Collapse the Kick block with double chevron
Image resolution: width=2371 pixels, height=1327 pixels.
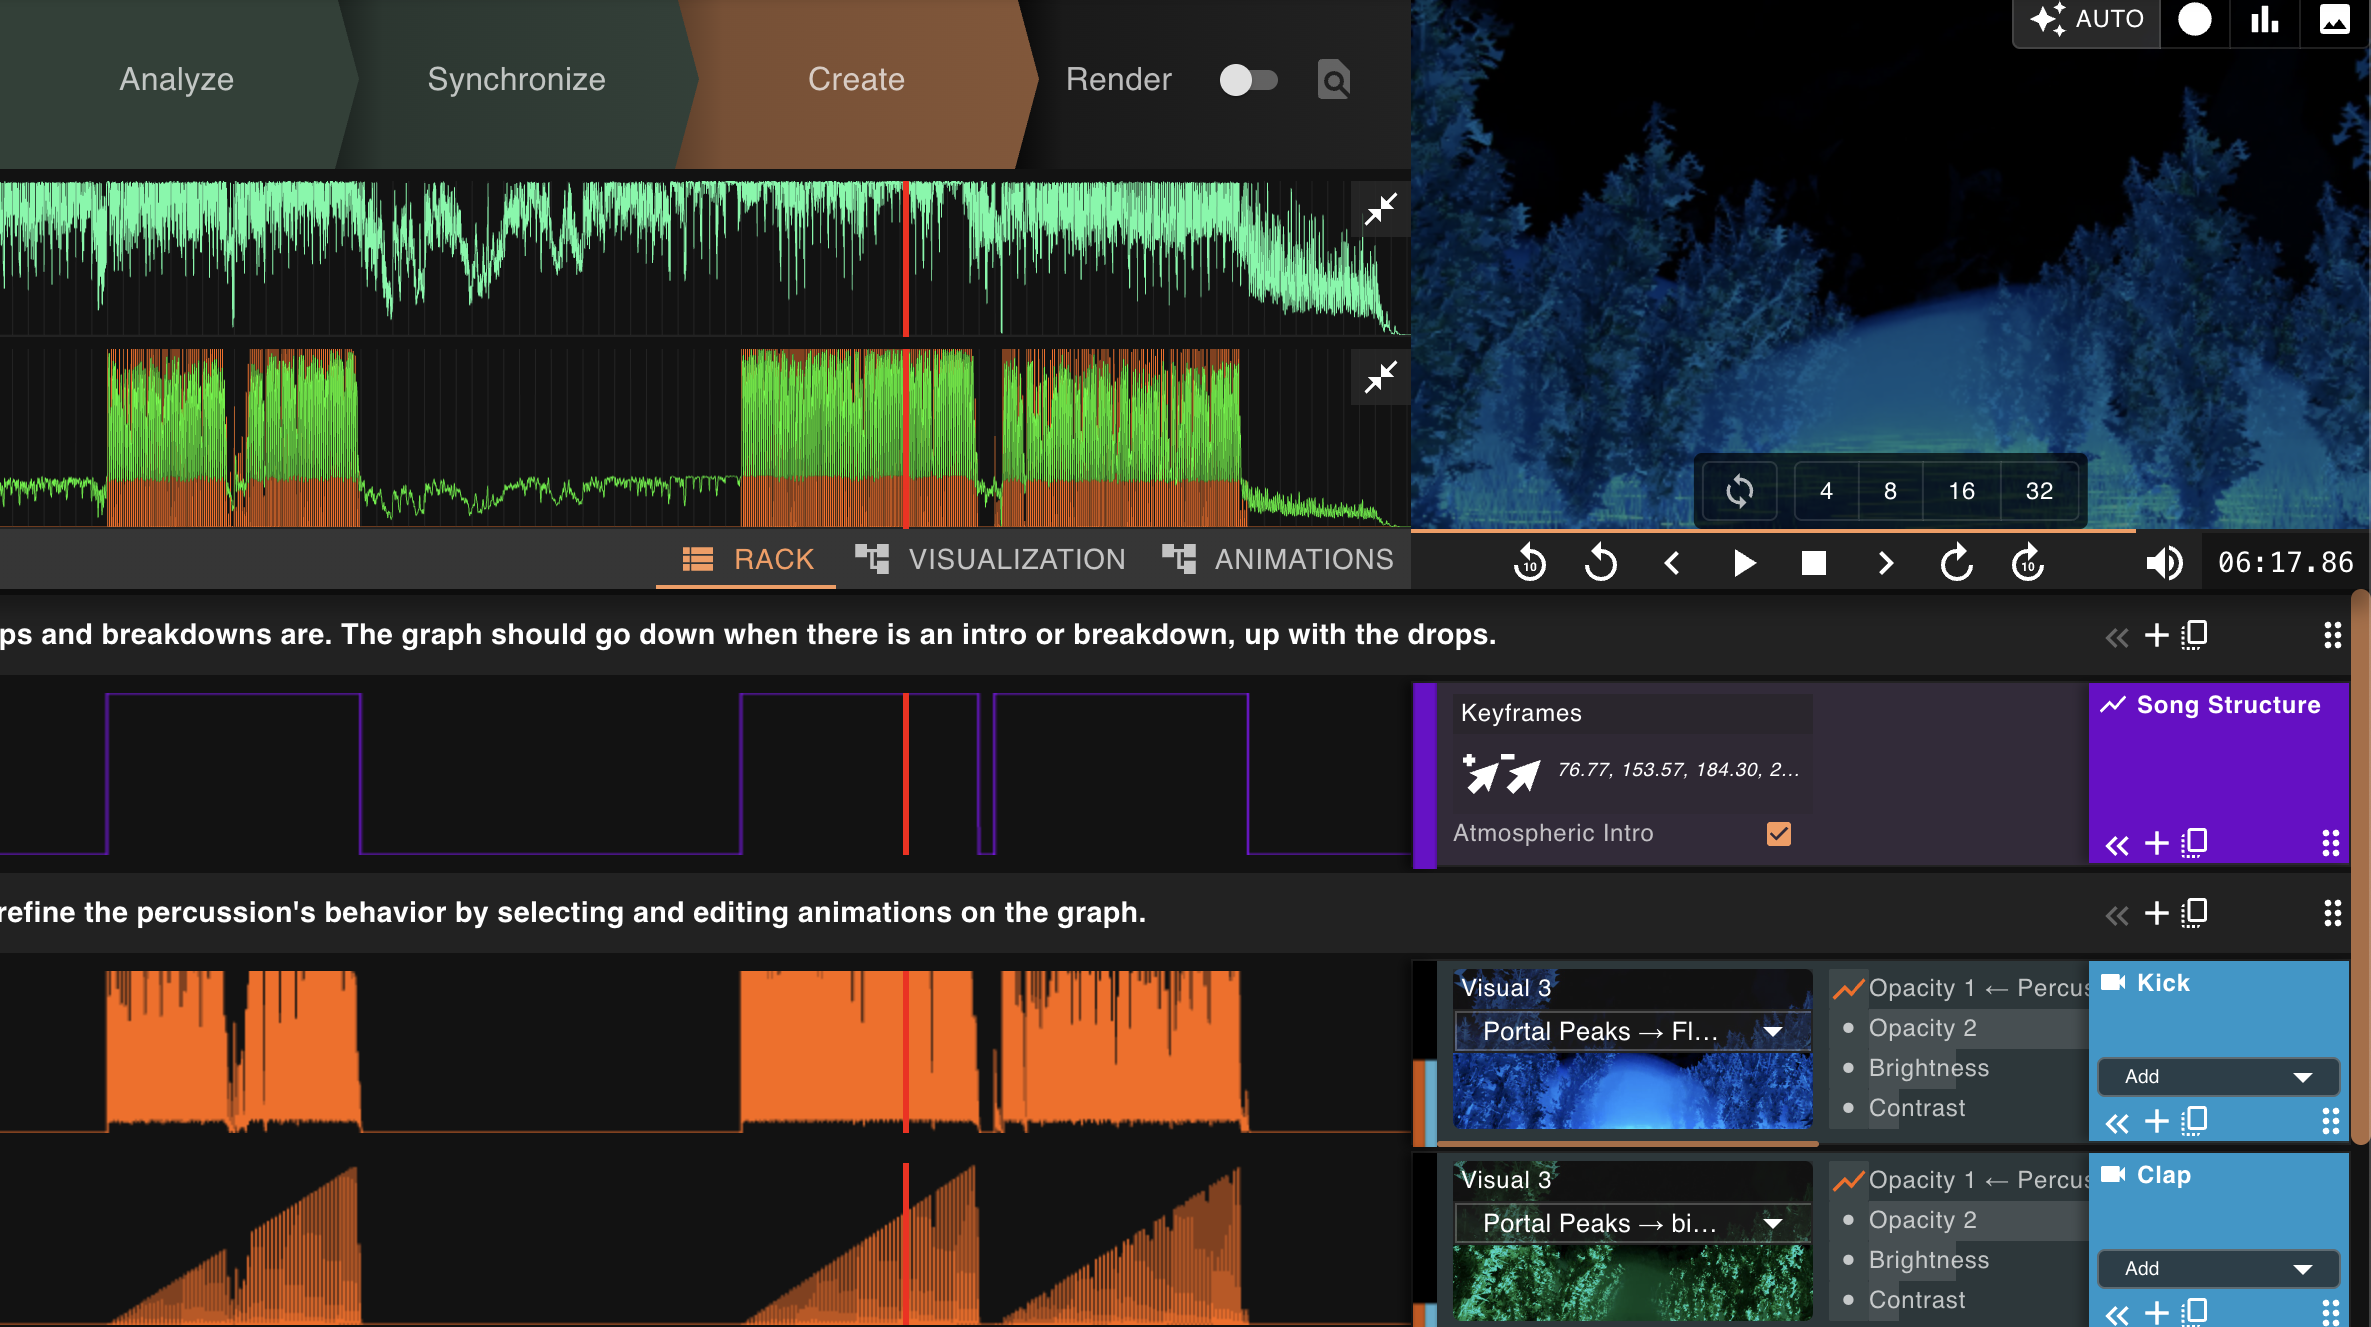click(2117, 1123)
